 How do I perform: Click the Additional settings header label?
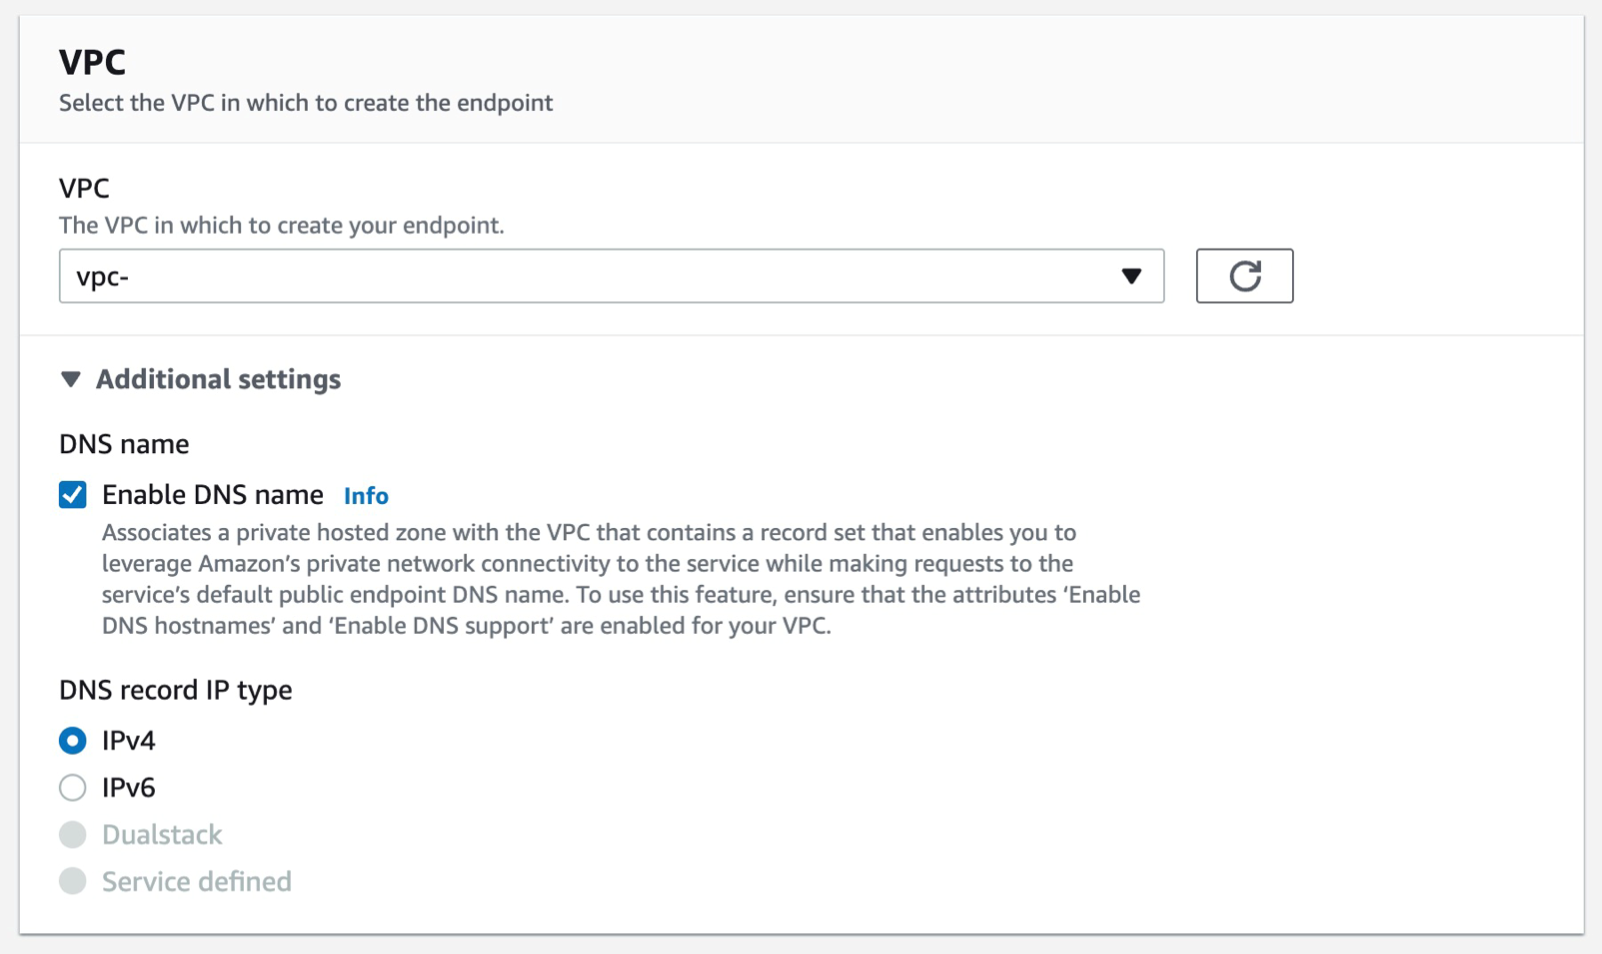coord(218,379)
